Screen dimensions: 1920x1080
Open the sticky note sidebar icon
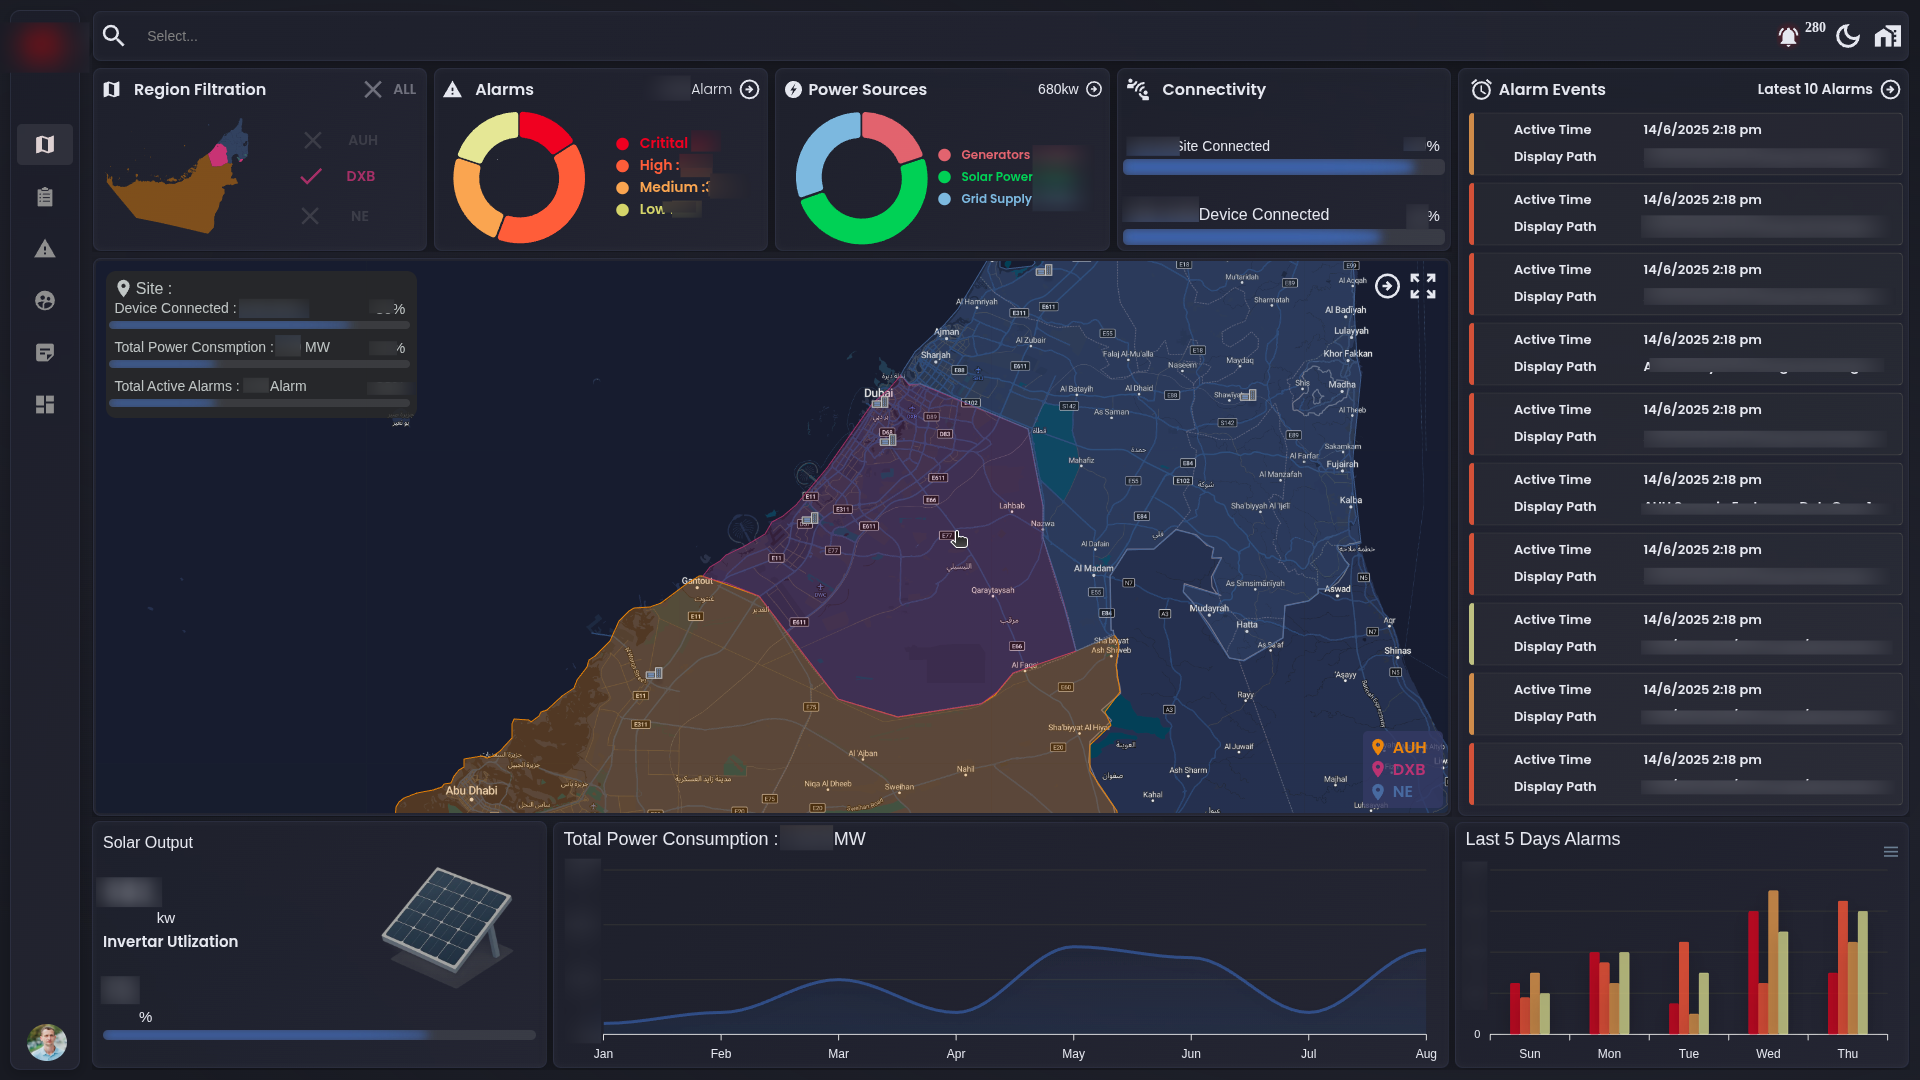pyautogui.click(x=45, y=353)
